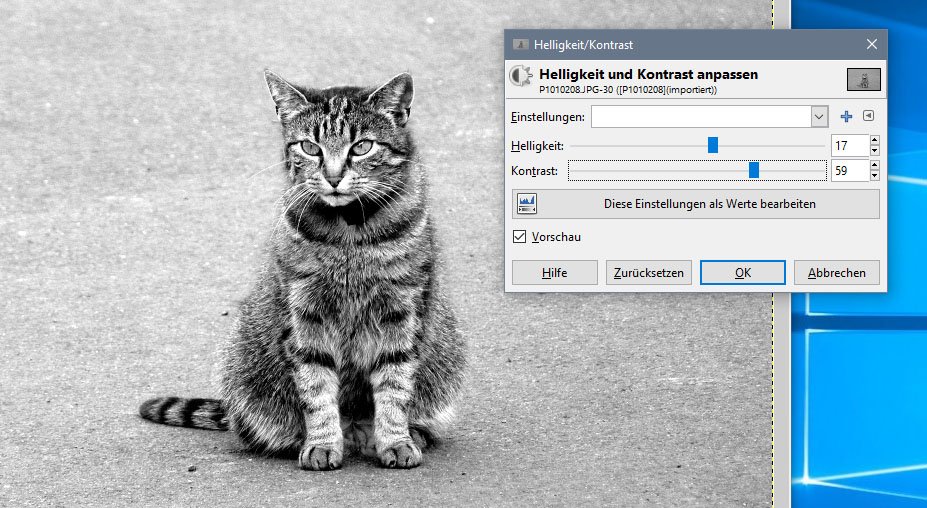
Task: Click the brightness-contrast icon in dialog header
Action: [521, 77]
